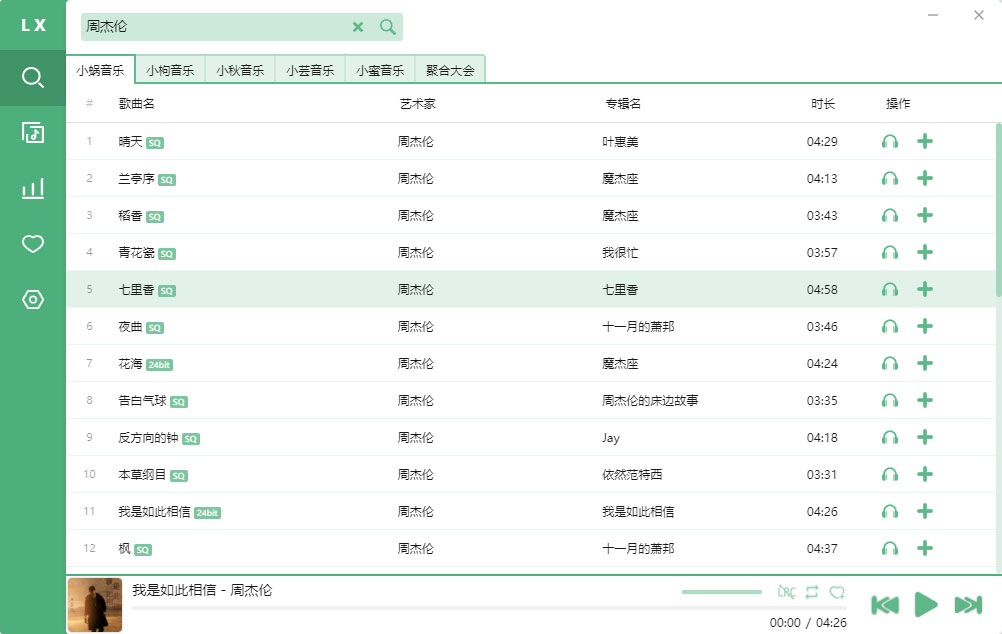Go back to the previous track

885,604
